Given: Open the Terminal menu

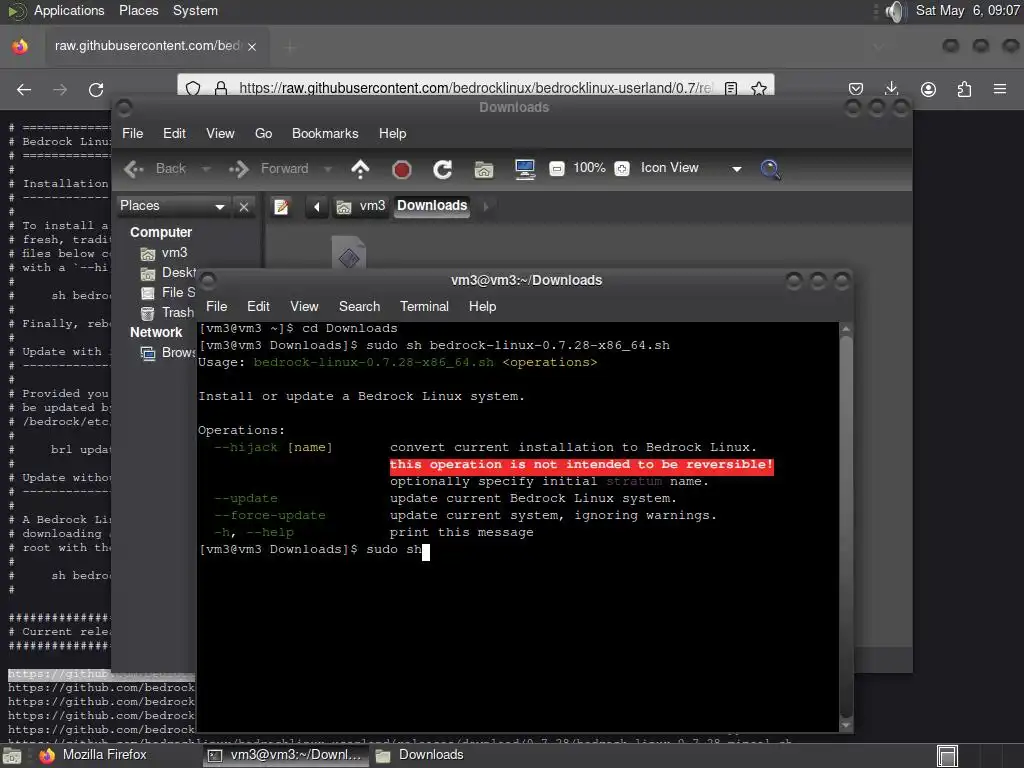Looking at the screenshot, I should click(424, 306).
